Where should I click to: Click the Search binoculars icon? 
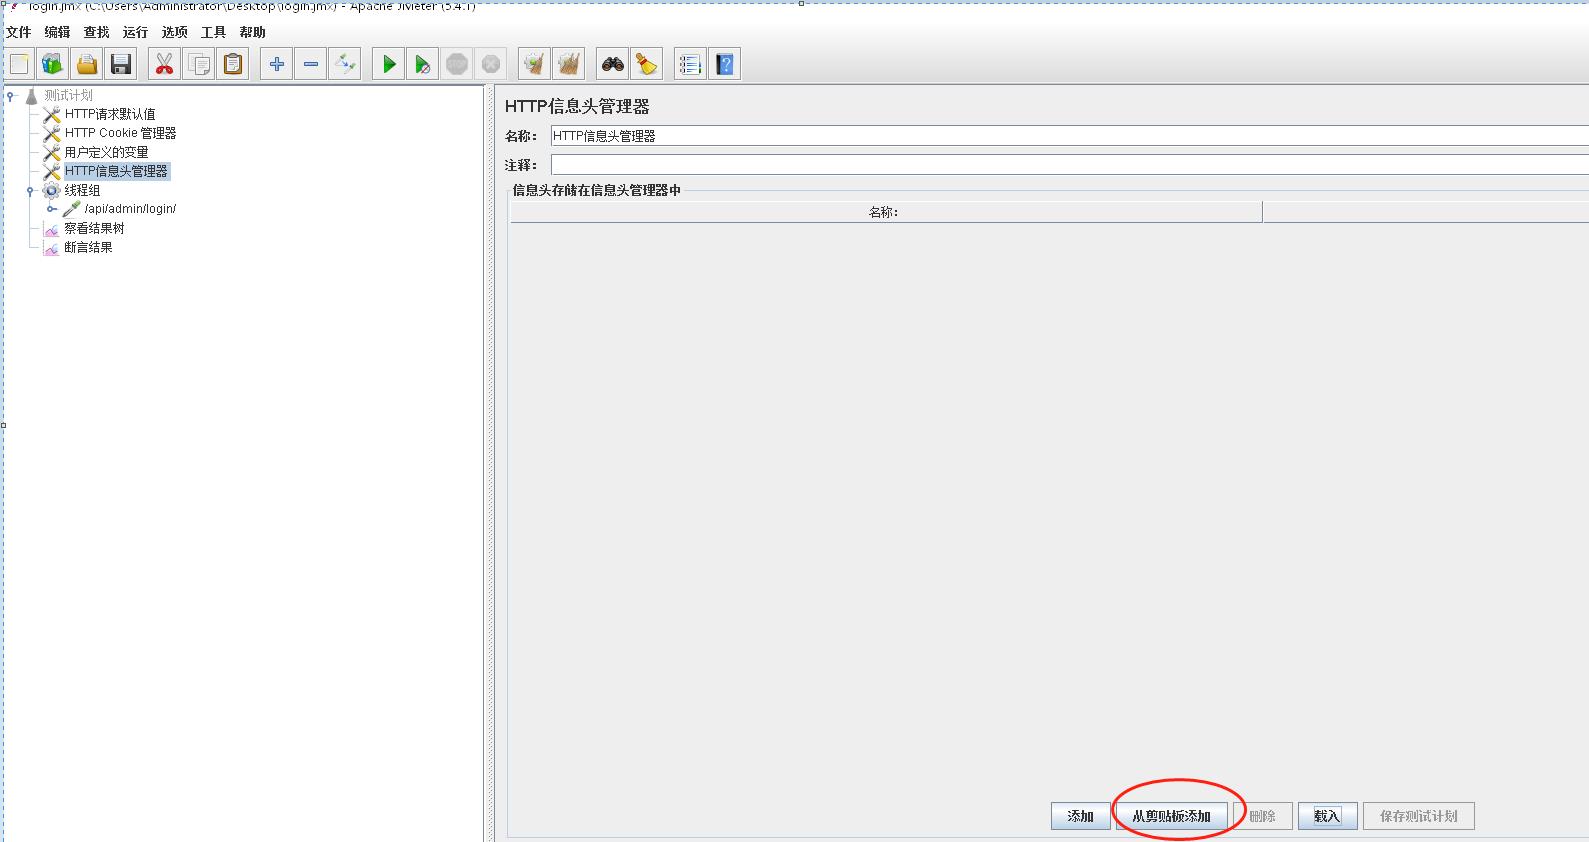[613, 65]
